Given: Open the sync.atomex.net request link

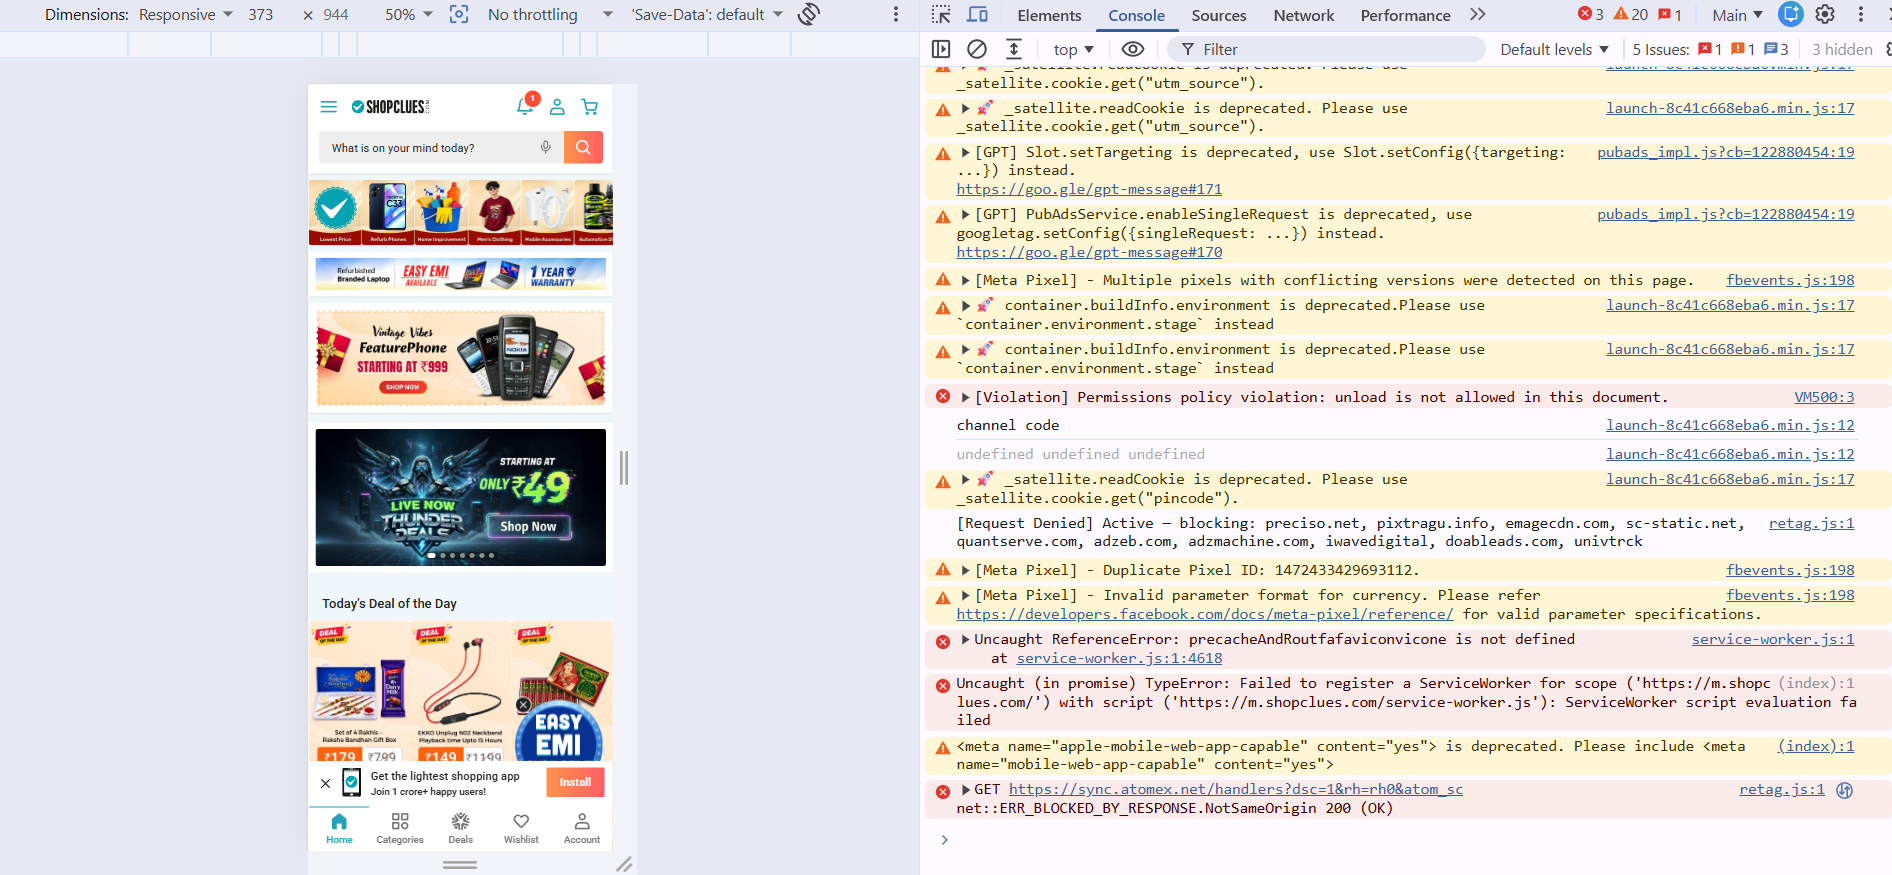Looking at the screenshot, I should [1236, 789].
